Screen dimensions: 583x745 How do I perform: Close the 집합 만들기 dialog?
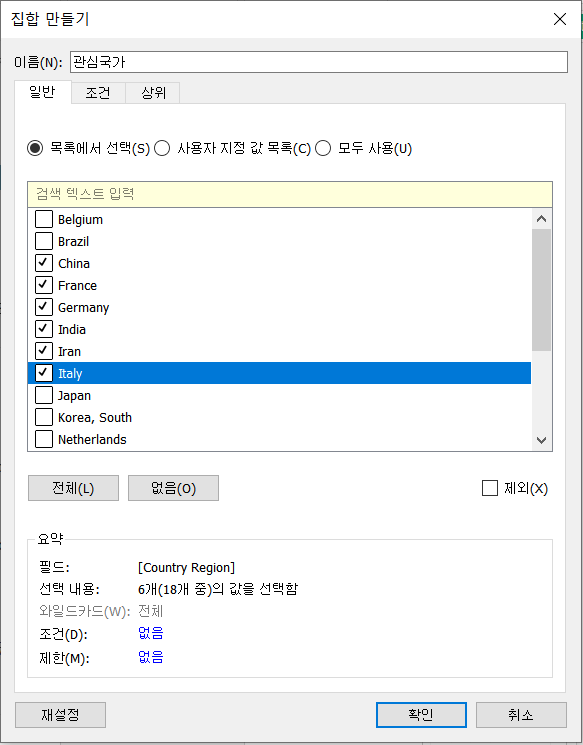560,19
